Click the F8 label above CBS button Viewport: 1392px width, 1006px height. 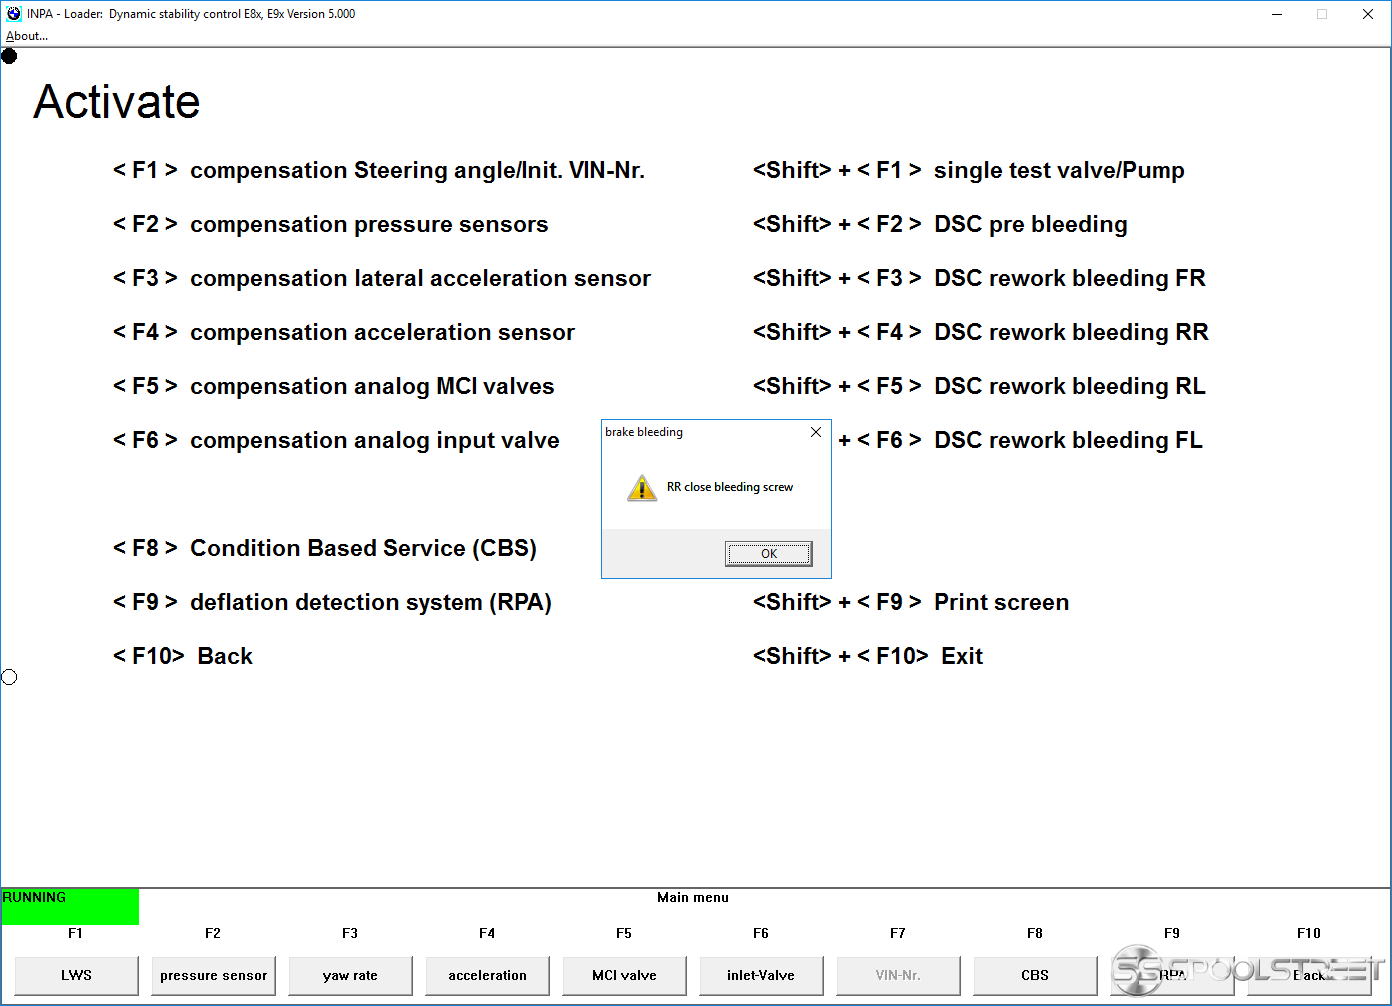1035,933
